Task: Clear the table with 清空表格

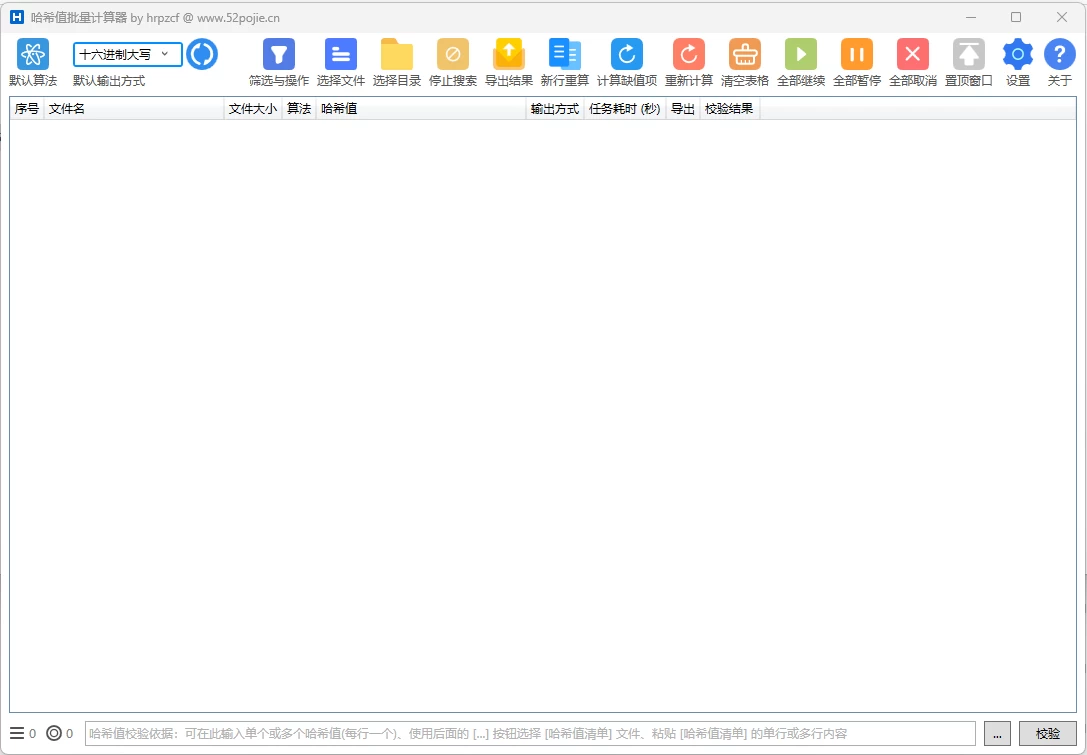Action: [x=745, y=55]
